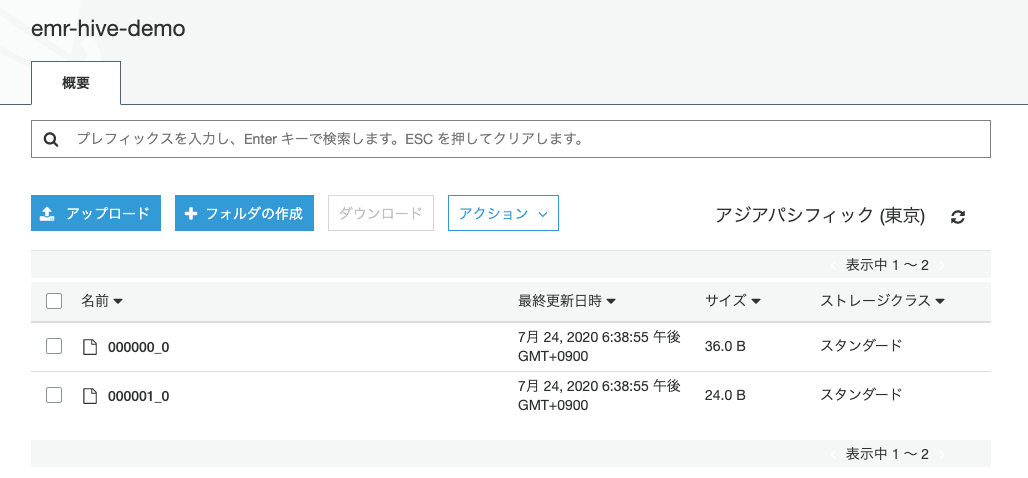
Task: Click the top pagination next arrow
Action: (941, 266)
